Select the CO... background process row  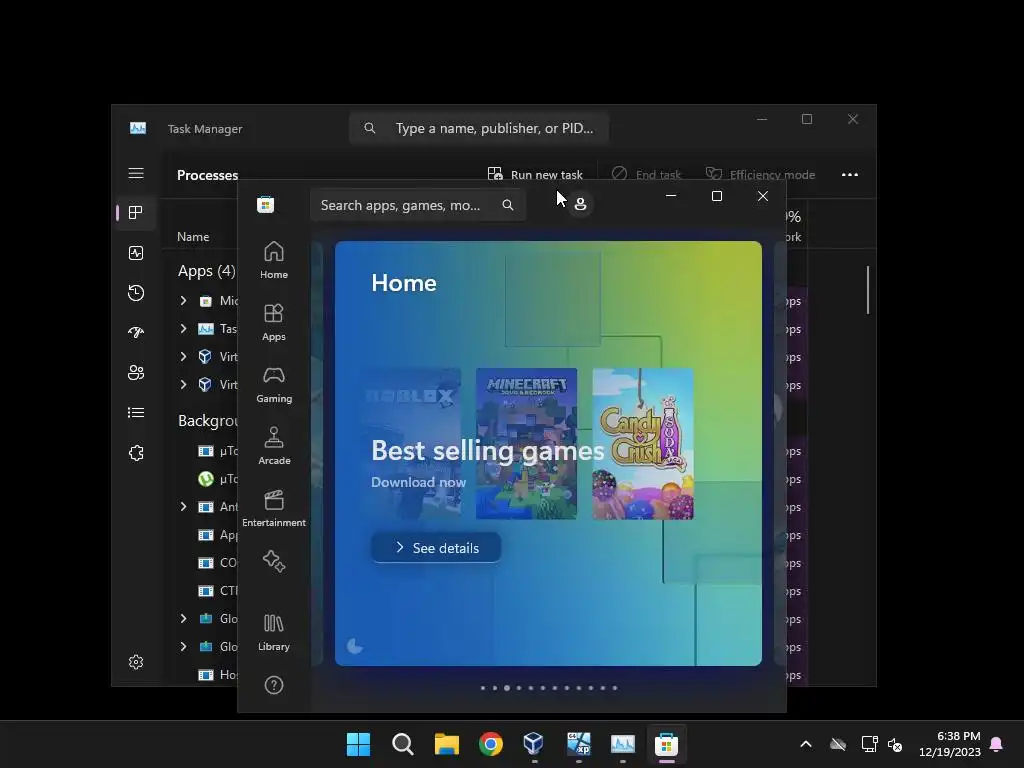(217, 562)
